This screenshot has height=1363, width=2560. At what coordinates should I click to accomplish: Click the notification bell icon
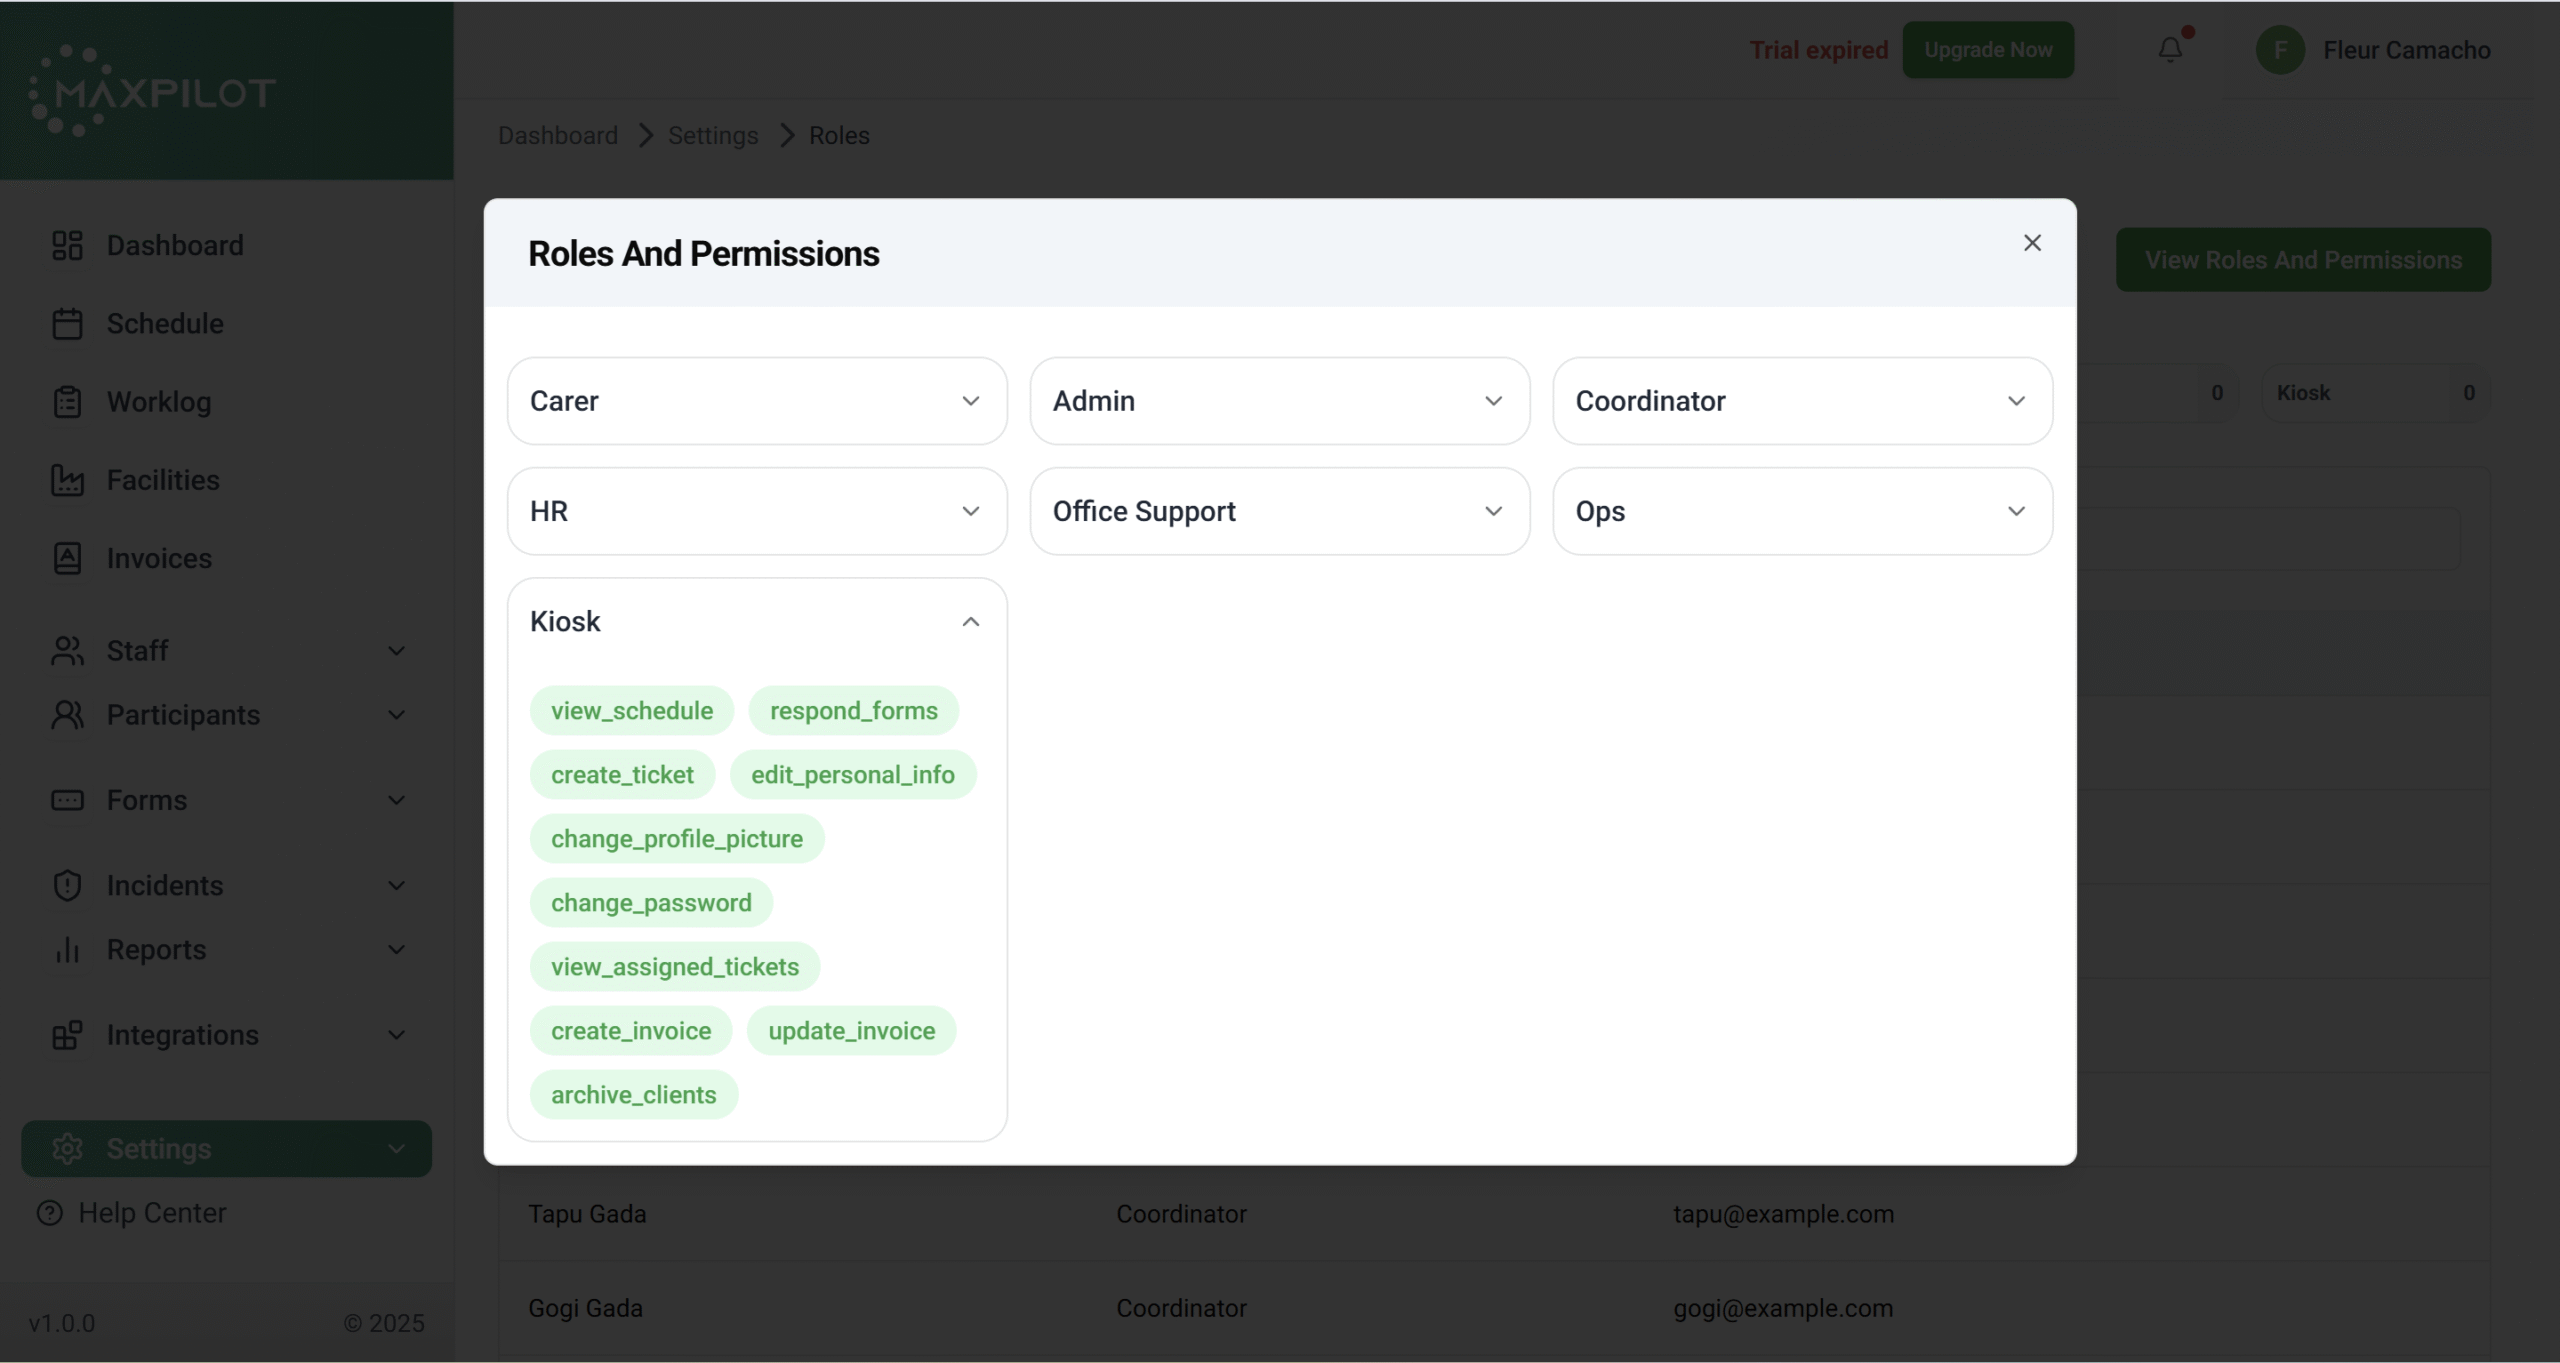[x=2169, y=49]
